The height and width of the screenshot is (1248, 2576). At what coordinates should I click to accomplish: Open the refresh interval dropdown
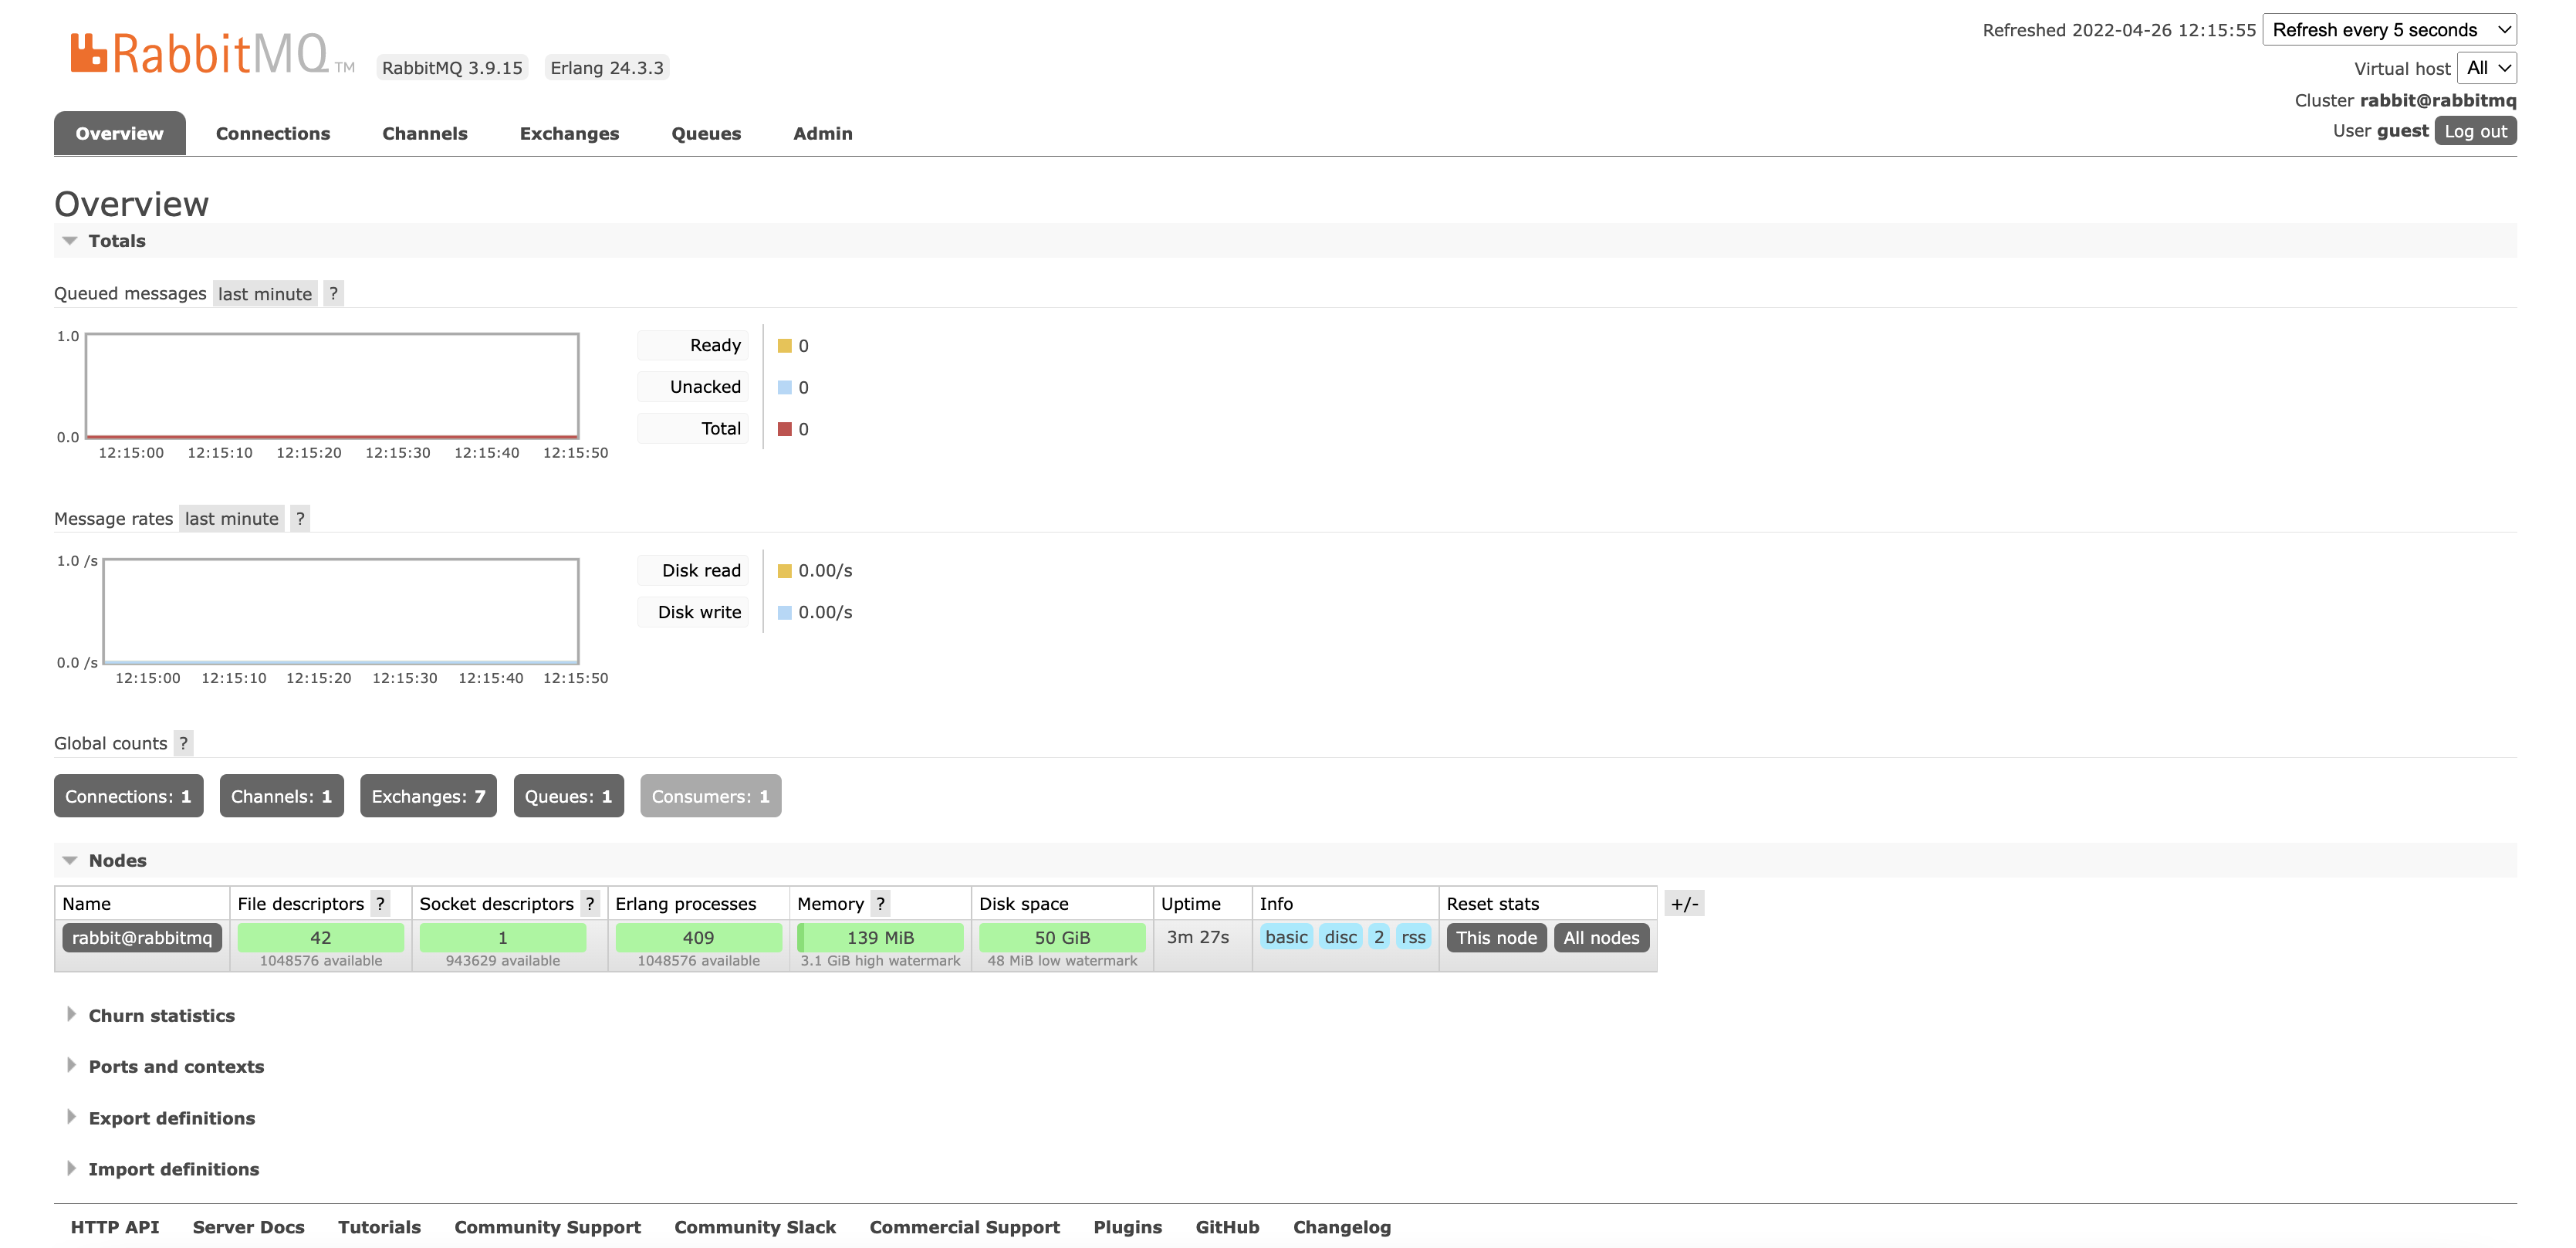click(x=2389, y=30)
